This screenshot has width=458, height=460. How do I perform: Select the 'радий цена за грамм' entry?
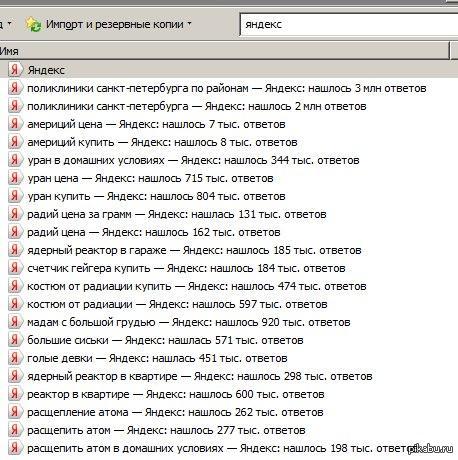pos(177,214)
